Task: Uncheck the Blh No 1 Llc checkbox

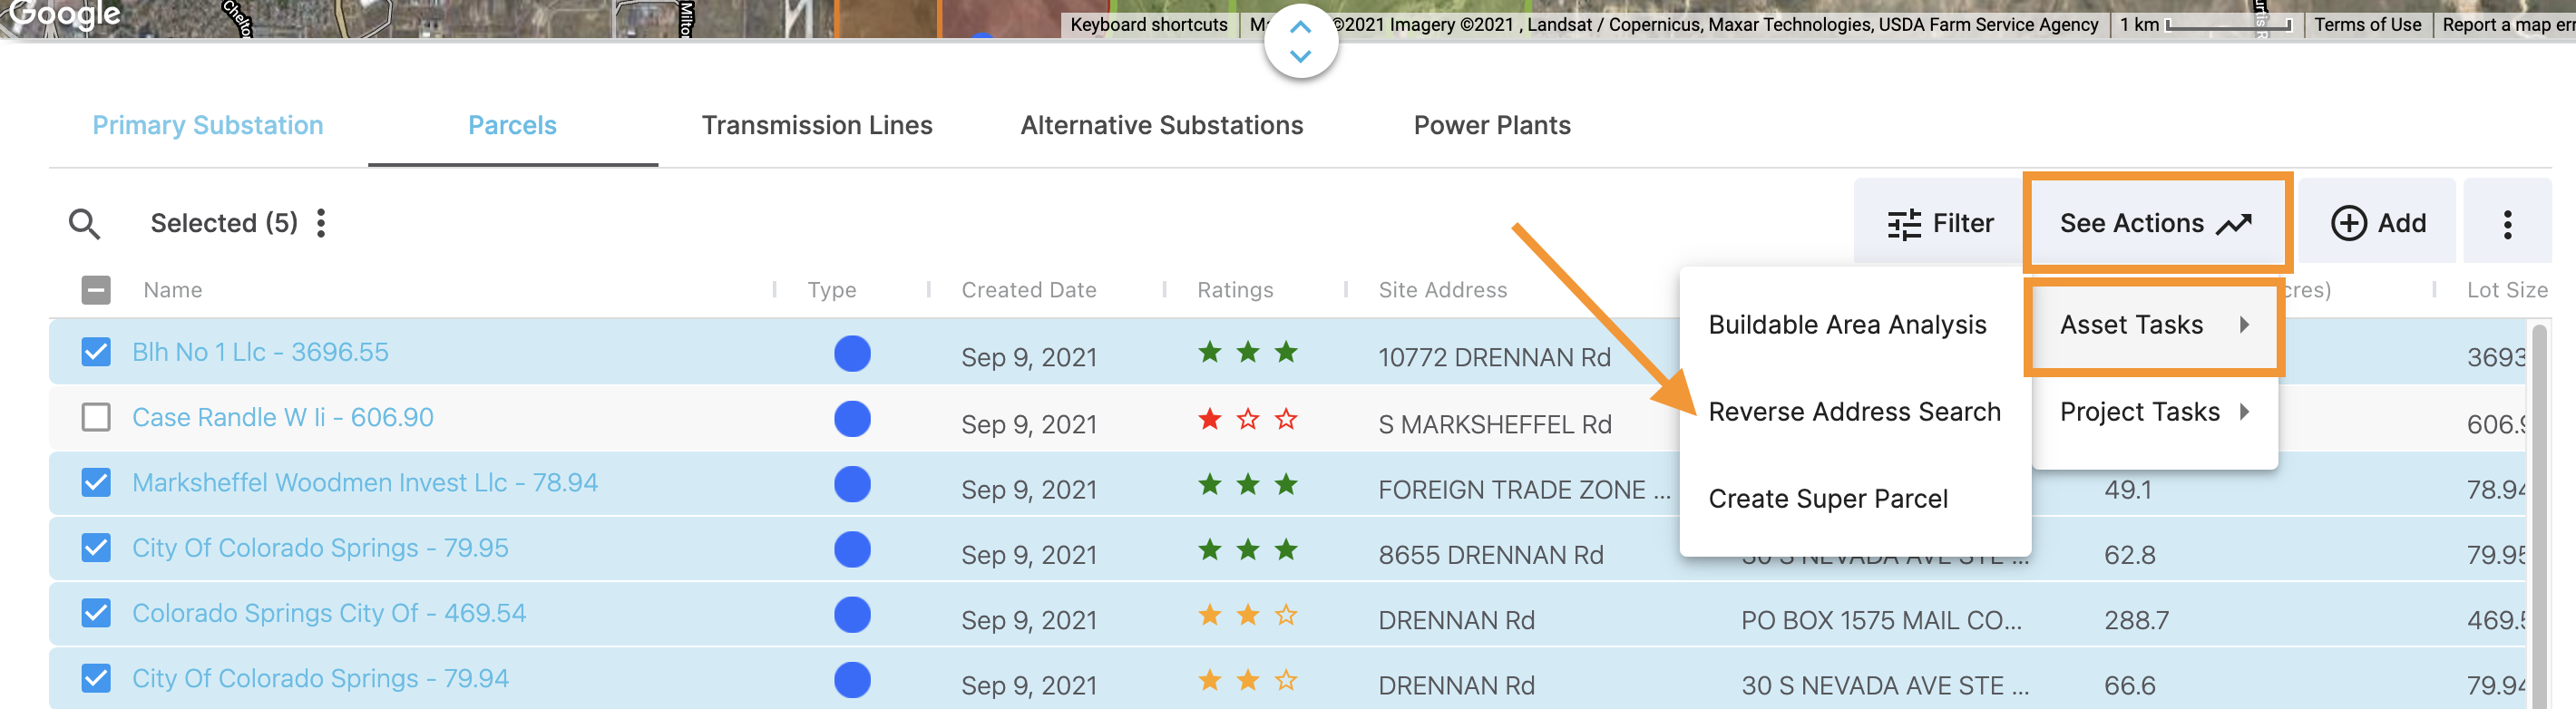Action: [96, 352]
